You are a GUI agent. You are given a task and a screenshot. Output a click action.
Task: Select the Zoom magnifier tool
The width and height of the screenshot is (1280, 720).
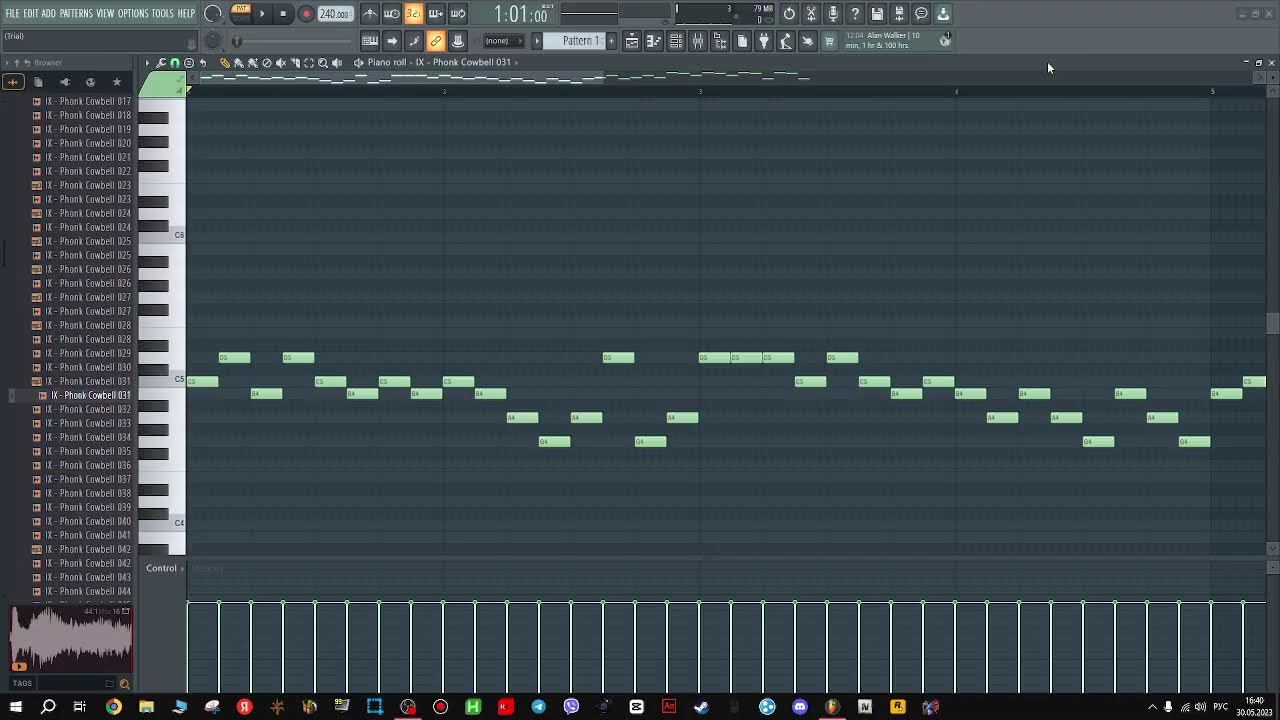pyautogui.click(x=323, y=63)
